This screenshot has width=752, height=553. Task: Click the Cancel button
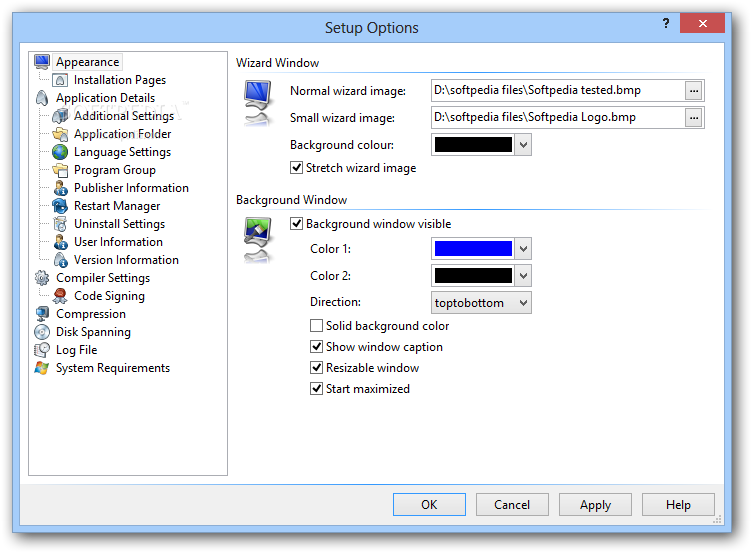pyautogui.click(x=512, y=505)
